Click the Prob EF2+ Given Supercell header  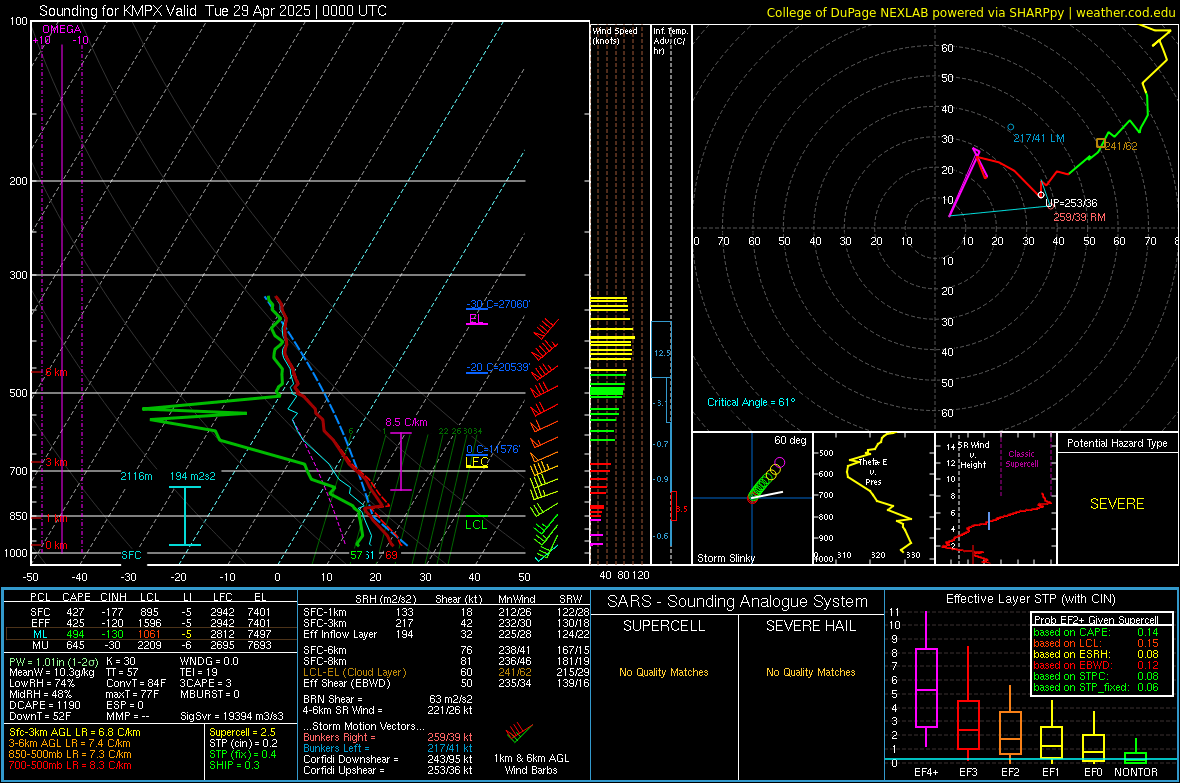point(1096,620)
